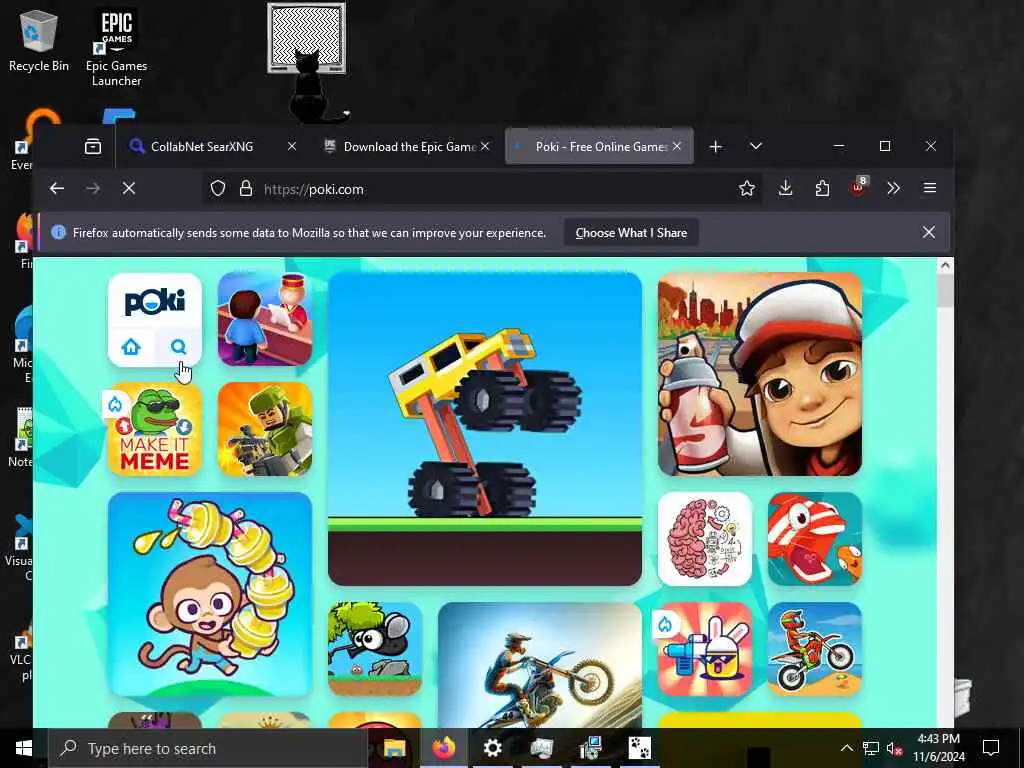Click the network status tray icon
Image resolution: width=1024 pixels, height=768 pixels.
click(871, 748)
